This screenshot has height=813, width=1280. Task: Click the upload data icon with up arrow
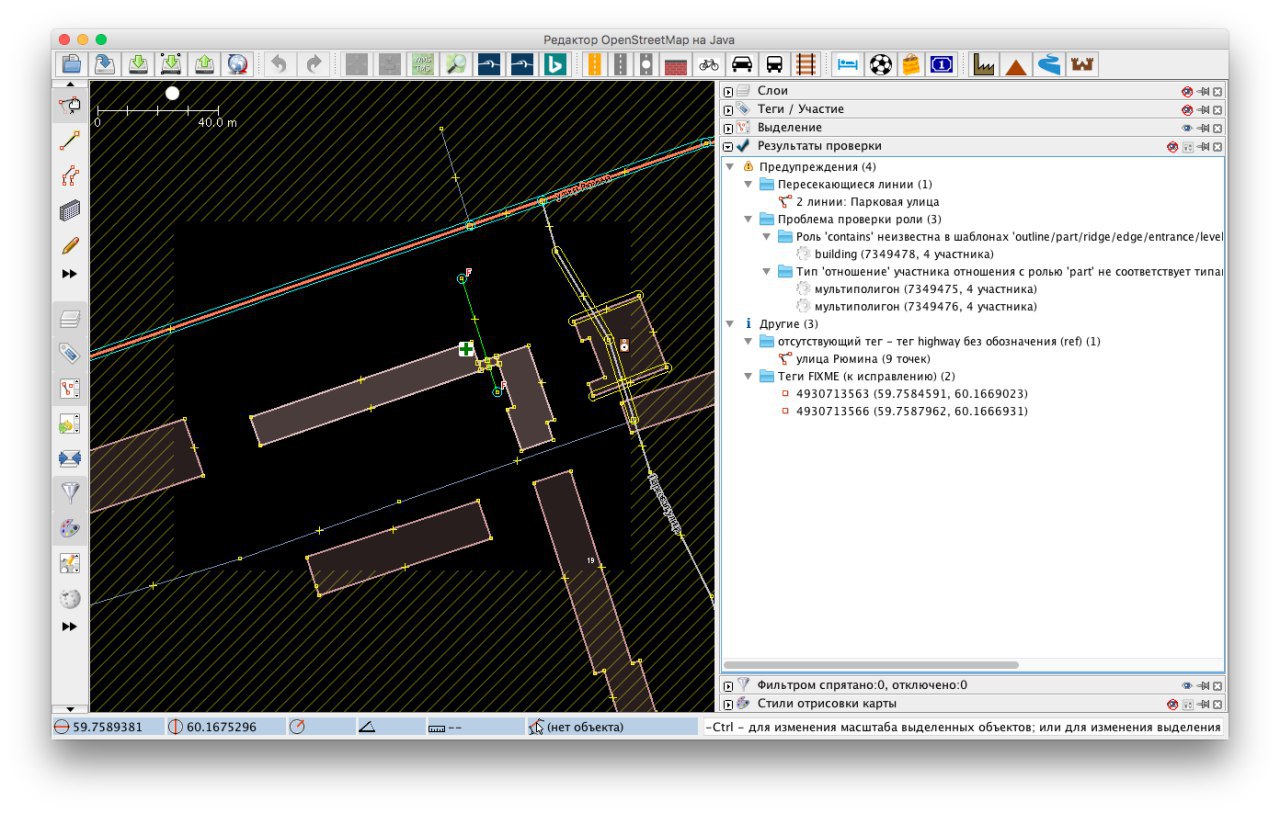point(204,65)
